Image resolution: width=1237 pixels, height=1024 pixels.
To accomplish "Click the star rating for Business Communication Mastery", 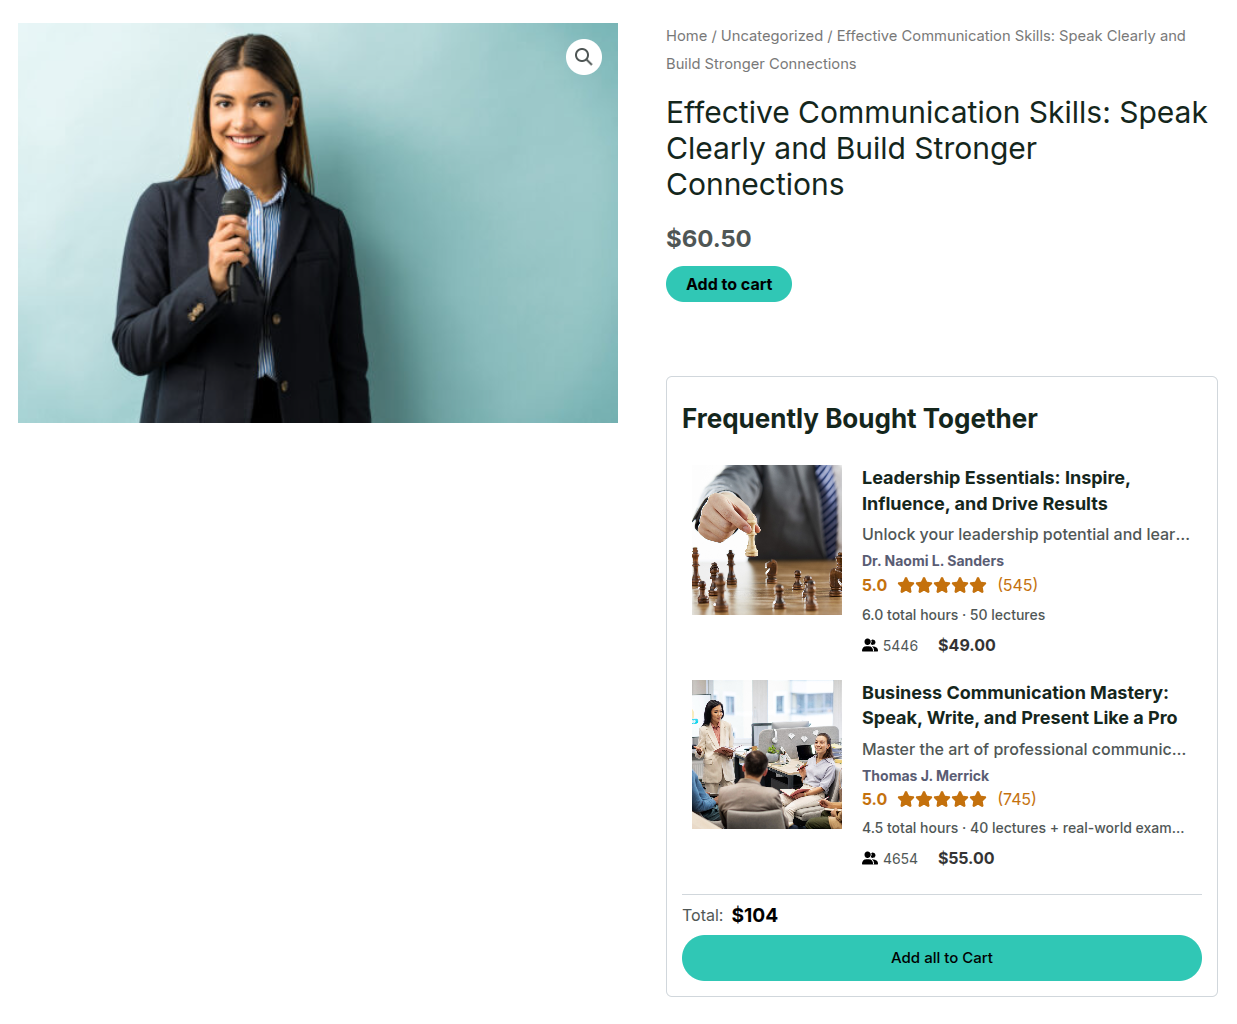I will click(942, 800).
